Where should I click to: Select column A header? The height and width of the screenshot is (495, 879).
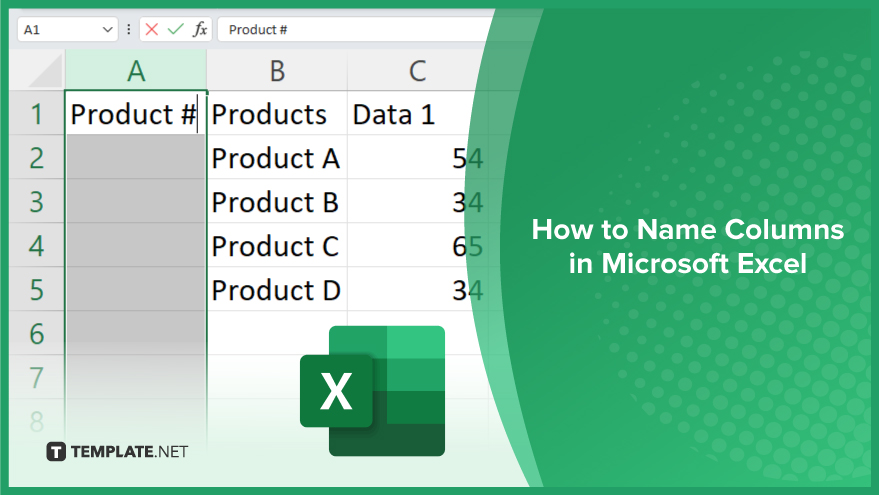coord(136,70)
